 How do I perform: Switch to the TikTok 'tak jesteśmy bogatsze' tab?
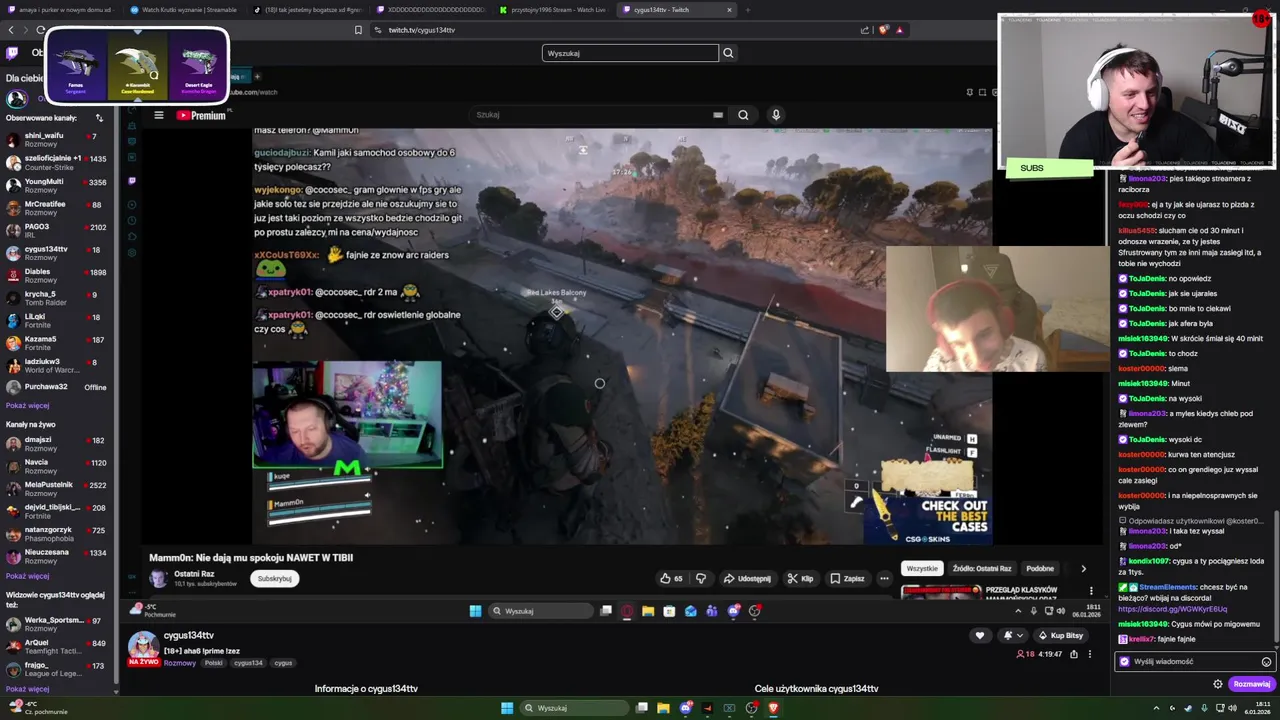pyautogui.click(x=307, y=10)
